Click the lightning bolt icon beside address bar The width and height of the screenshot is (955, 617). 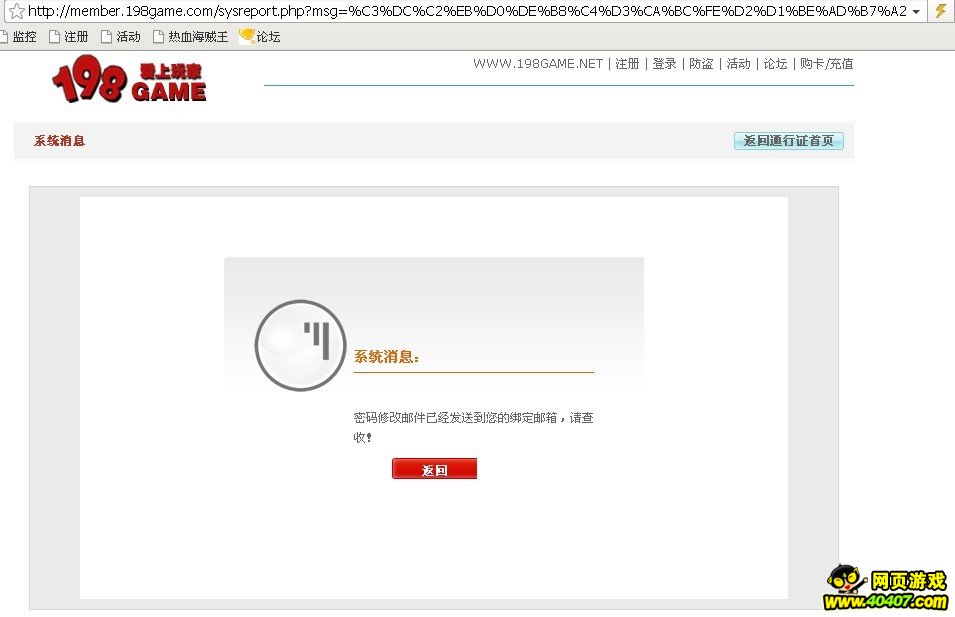940,11
